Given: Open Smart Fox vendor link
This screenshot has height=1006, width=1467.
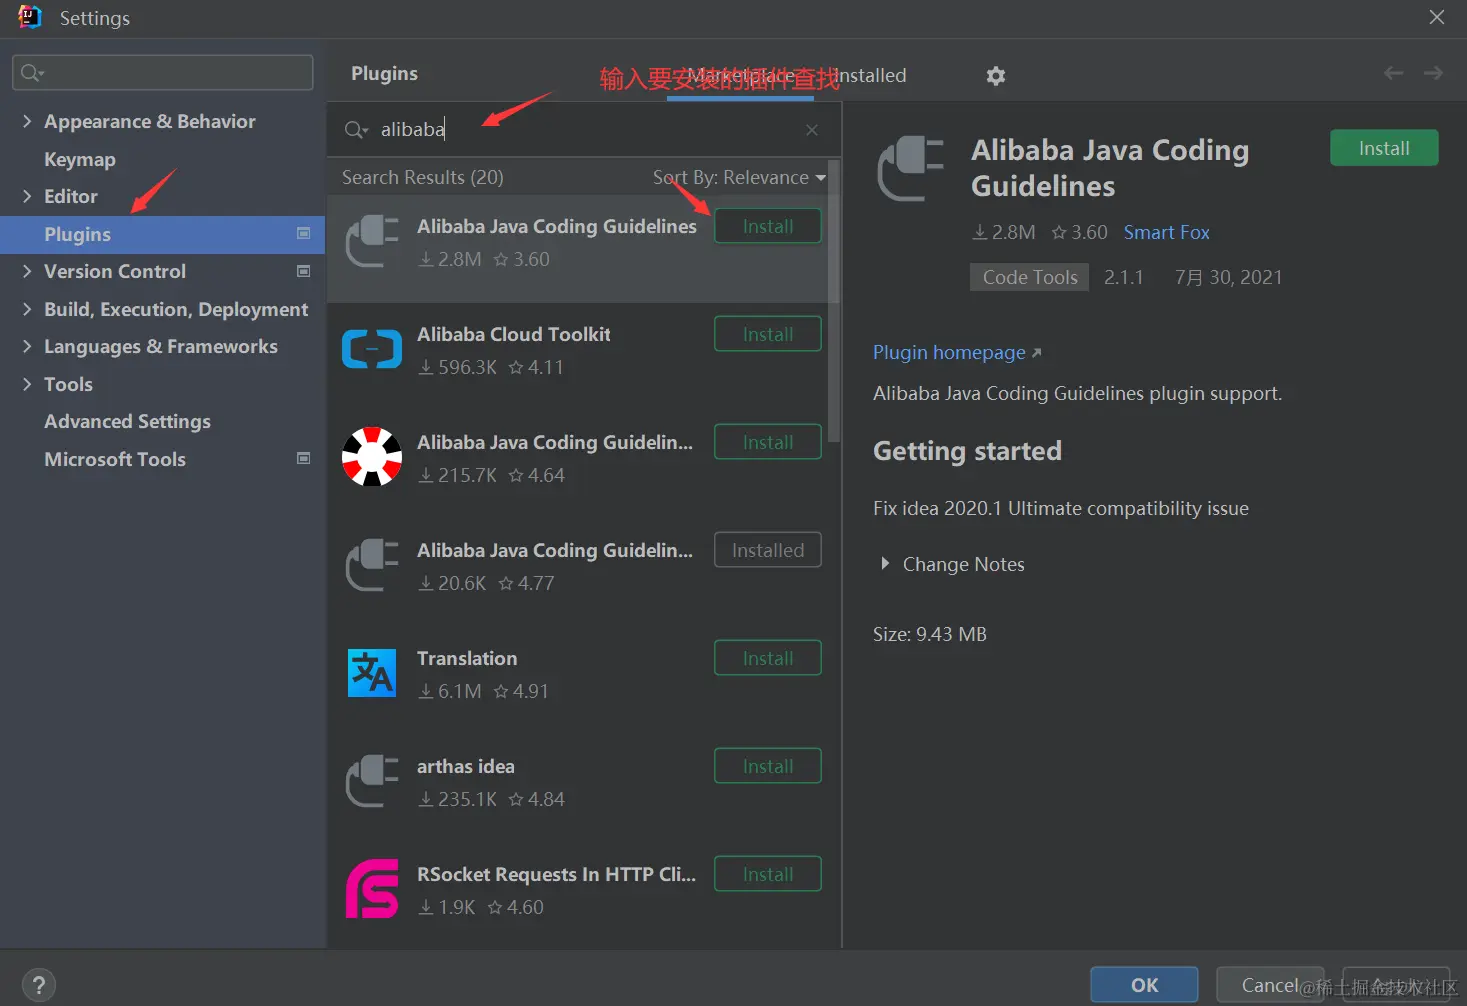Looking at the screenshot, I should [x=1166, y=232].
